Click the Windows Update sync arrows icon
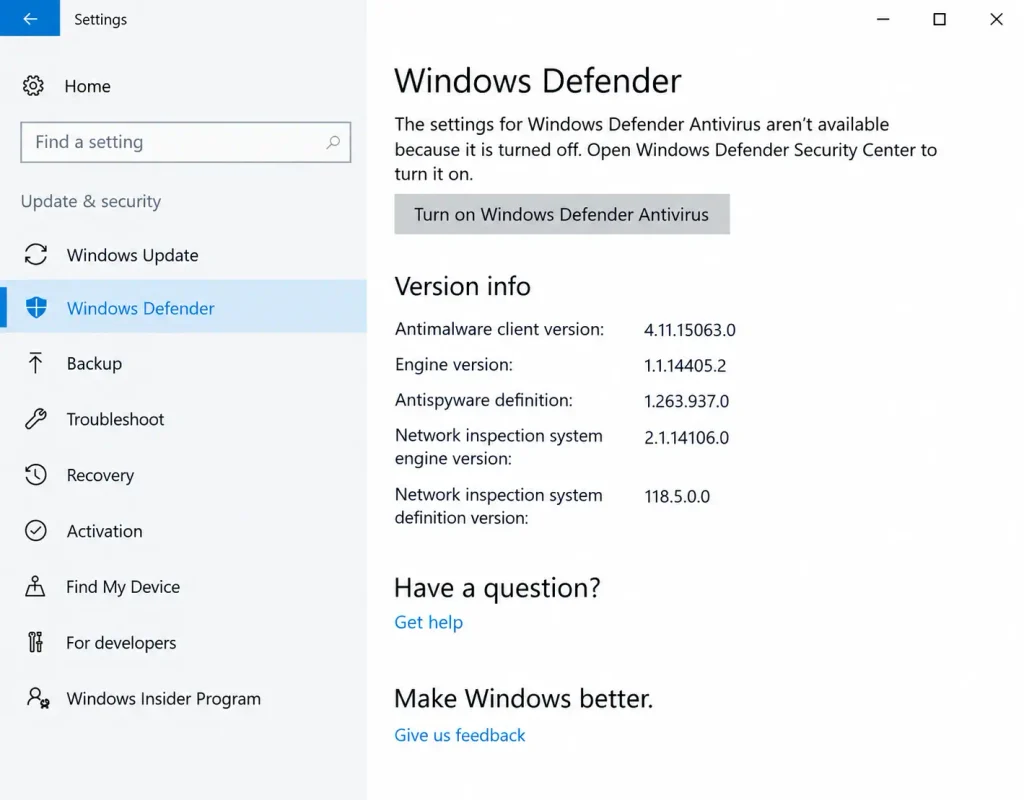The height and width of the screenshot is (800, 1024). click(x=36, y=255)
